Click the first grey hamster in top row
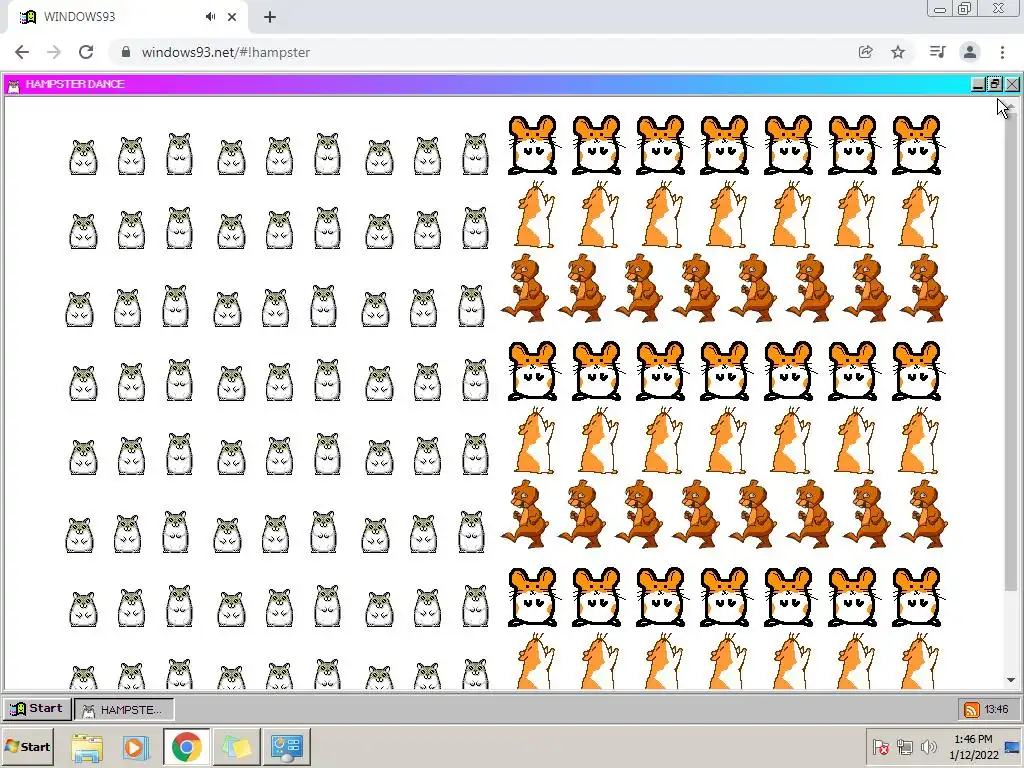 84,157
